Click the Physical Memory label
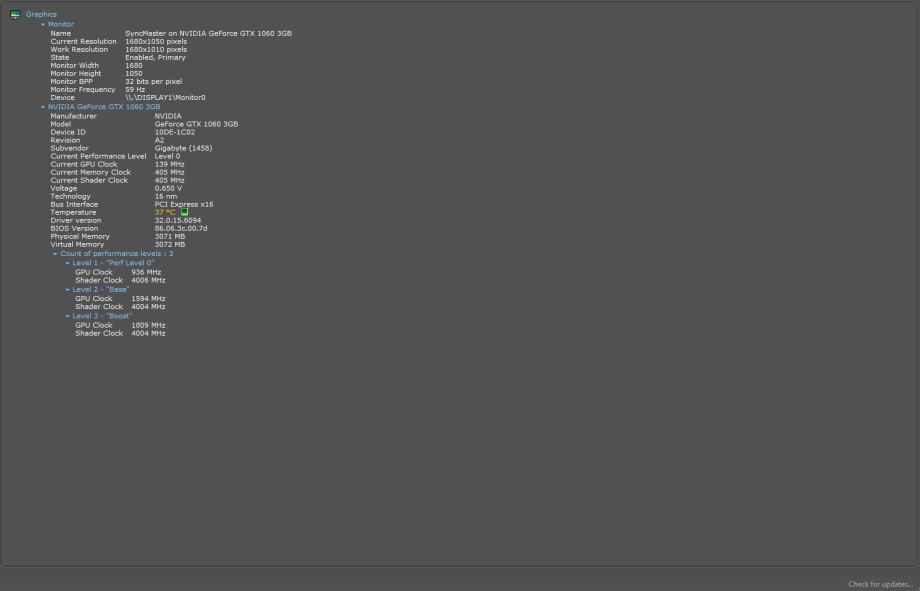The height and width of the screenshot is (591, 920). [x=80, y=237]
